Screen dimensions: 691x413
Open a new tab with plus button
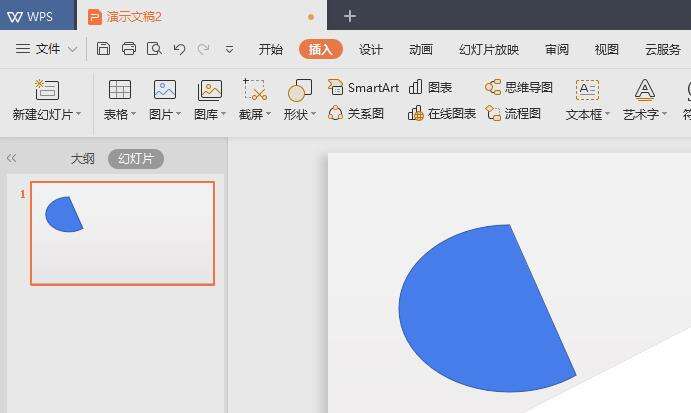[350, 16]
